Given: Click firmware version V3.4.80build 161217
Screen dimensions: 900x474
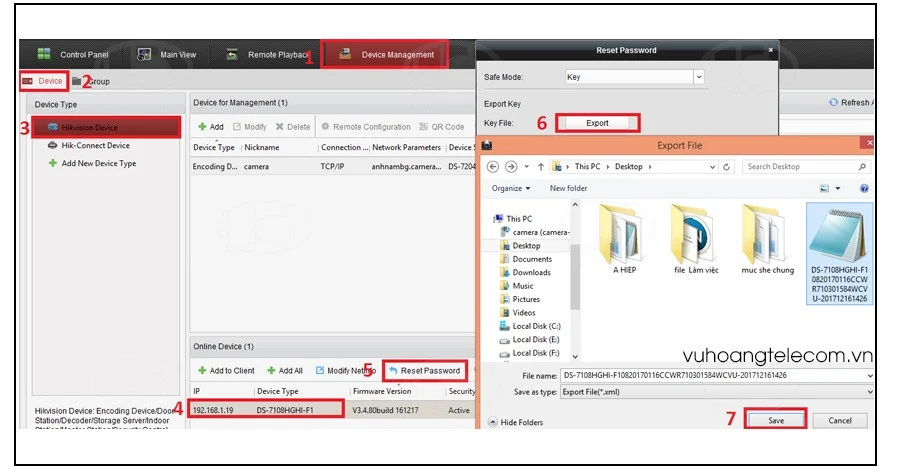Looking at the screenshot, I should click(x=385, y=410).
